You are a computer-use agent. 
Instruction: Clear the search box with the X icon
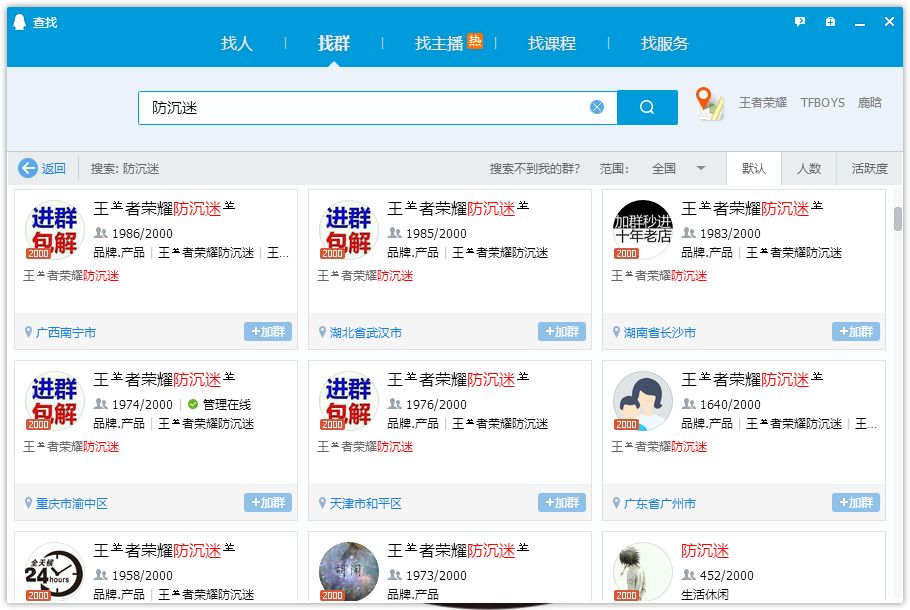(597, 107)
